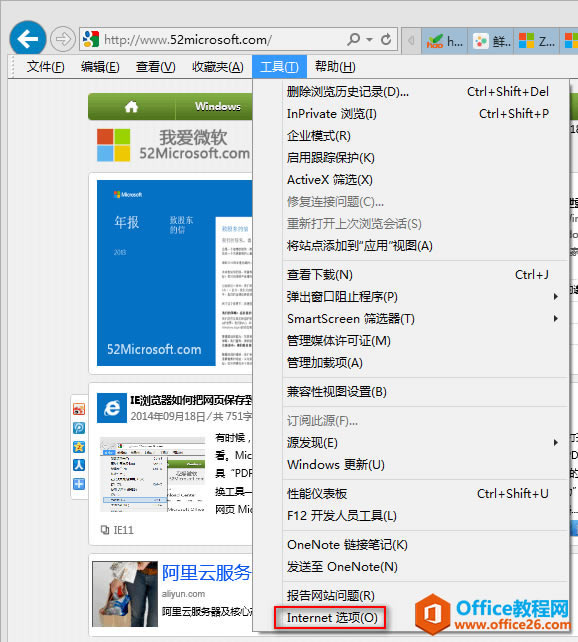Open the address bar search dropdown arrow
The height and width of the screenshot is (642, 578).
pyautogui.click(x=369, y=40)
